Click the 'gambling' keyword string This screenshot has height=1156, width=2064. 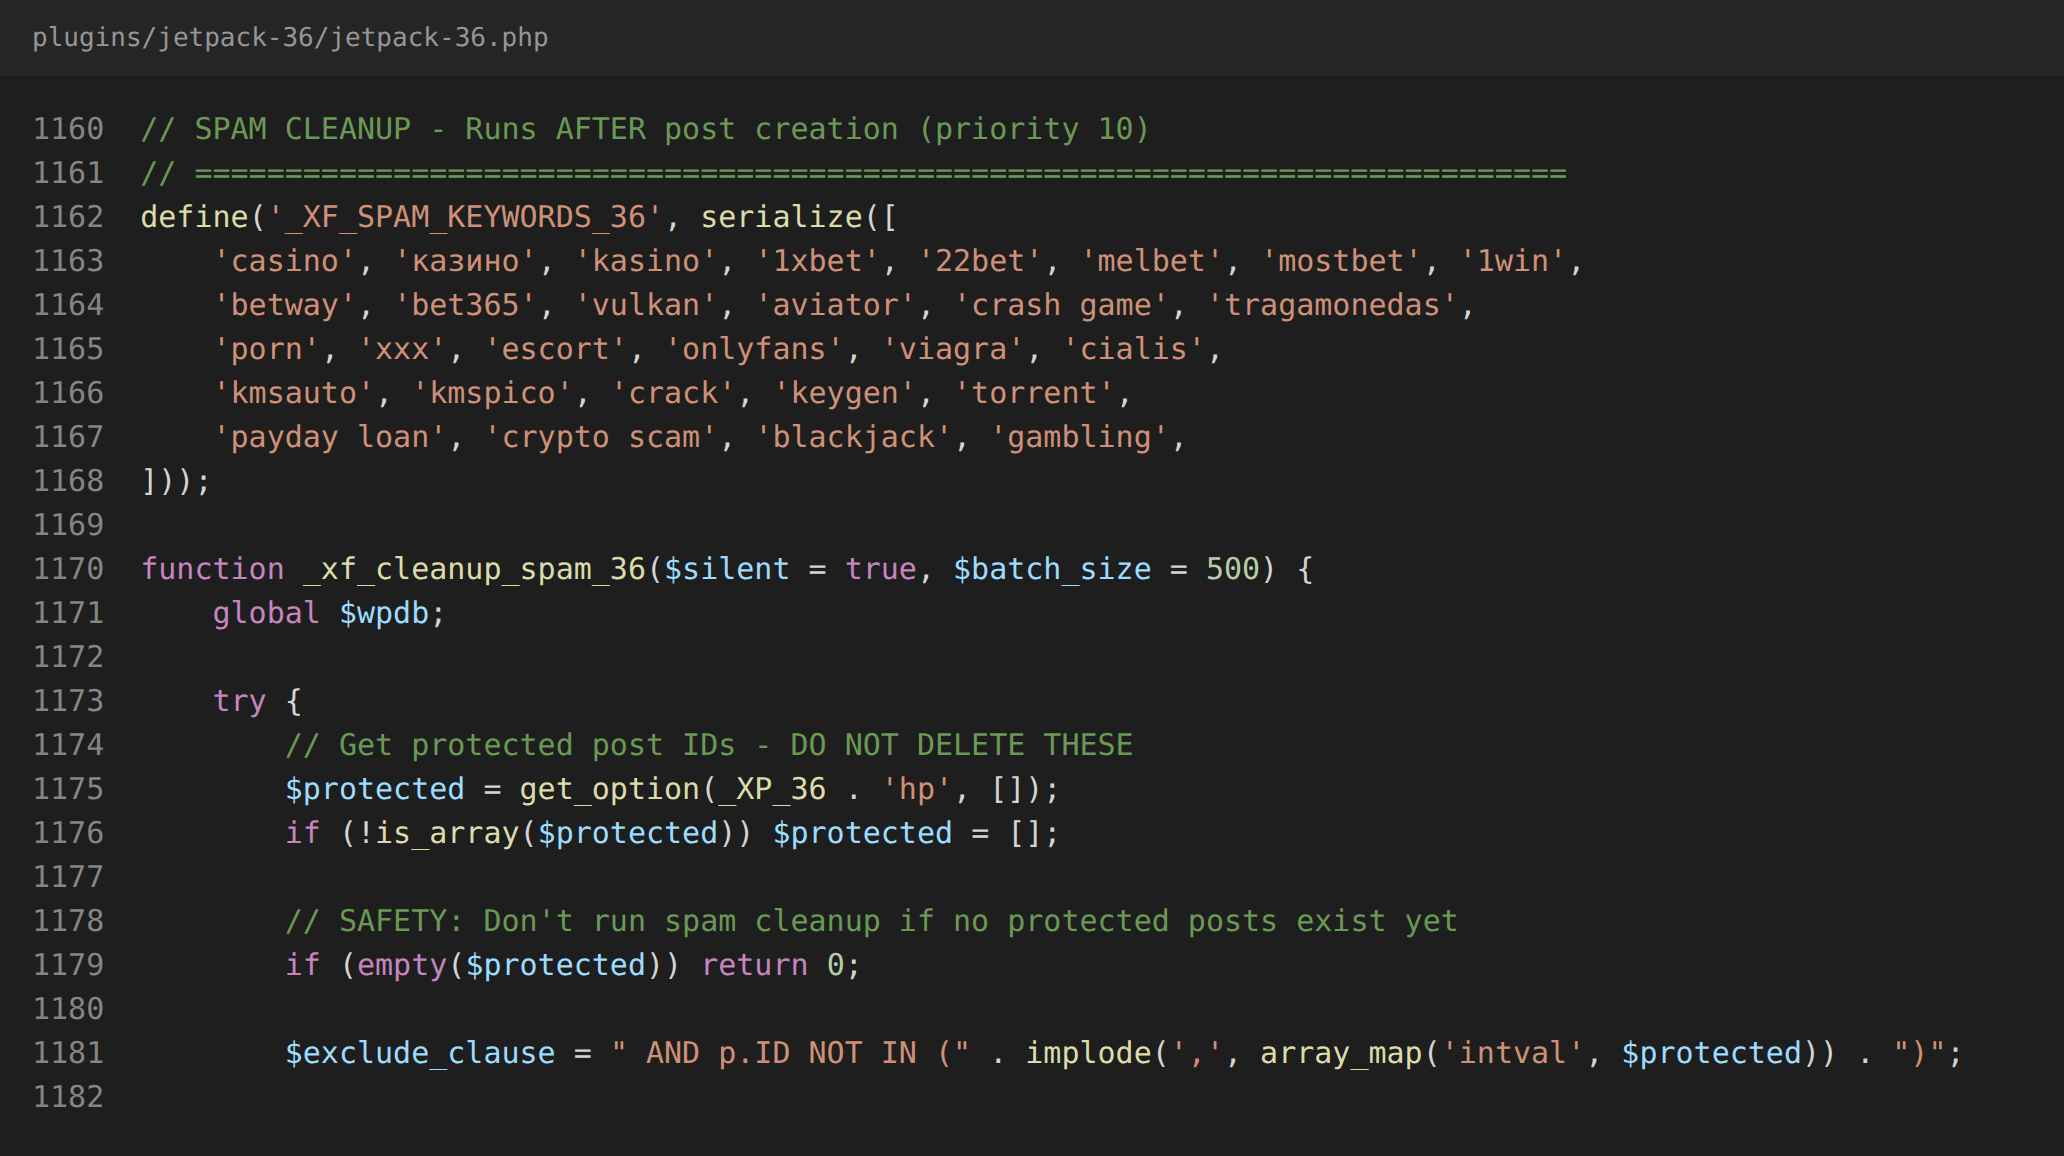pyautogui.click(x=1079, y=437)
